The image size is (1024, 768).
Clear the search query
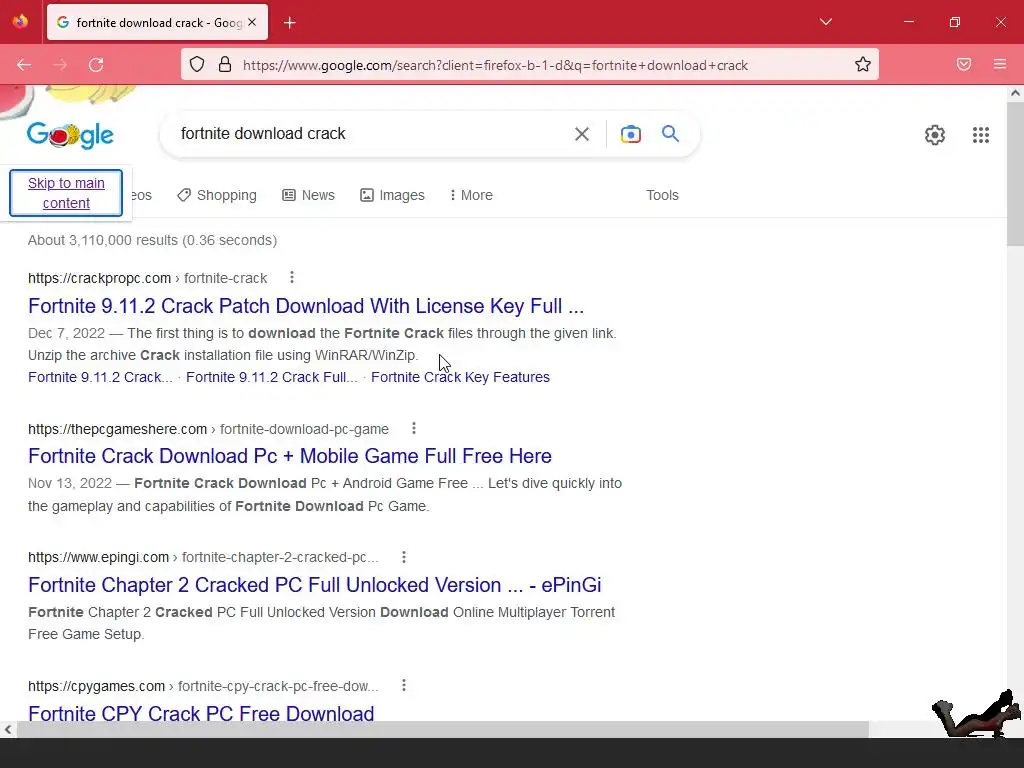point(581,134)
